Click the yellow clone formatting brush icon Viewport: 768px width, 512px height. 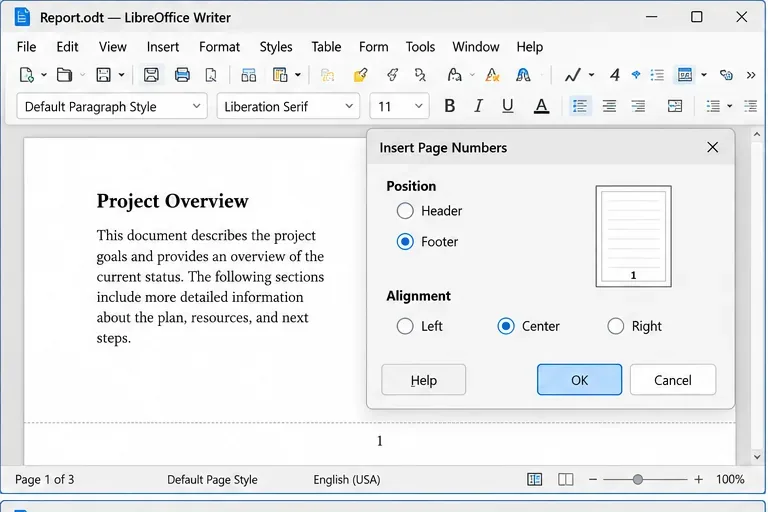(x=360, y=75)
